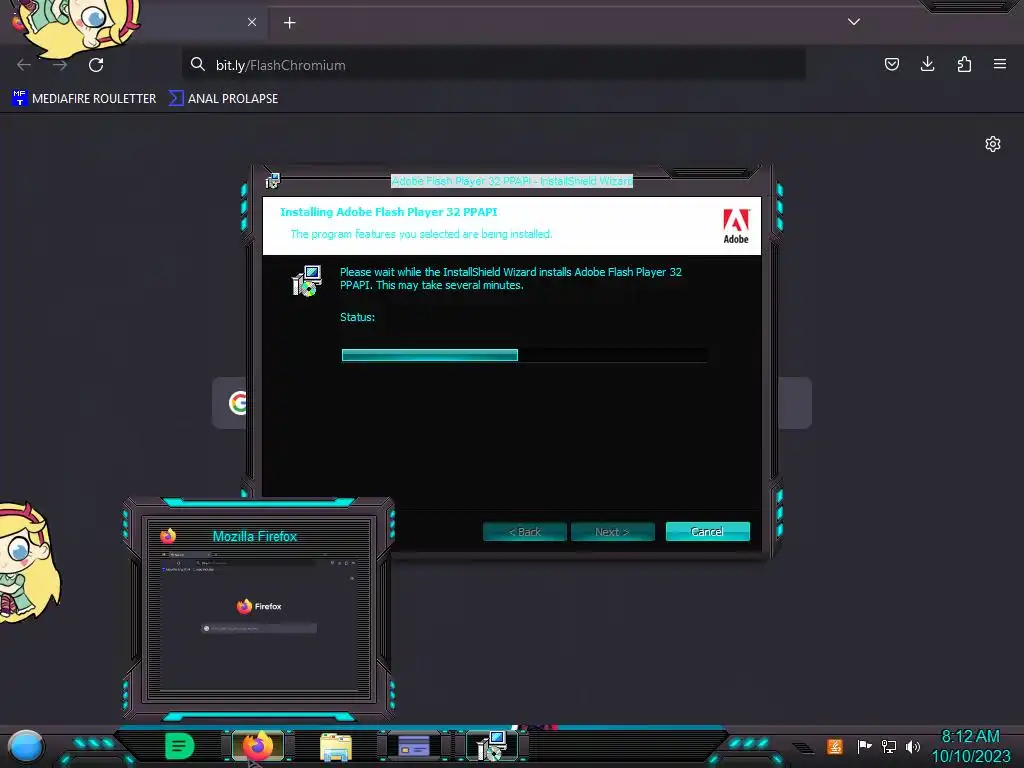Screen dimensions: 1024x768
Task: Click the Google search box logo
Action: pos(238,403)
